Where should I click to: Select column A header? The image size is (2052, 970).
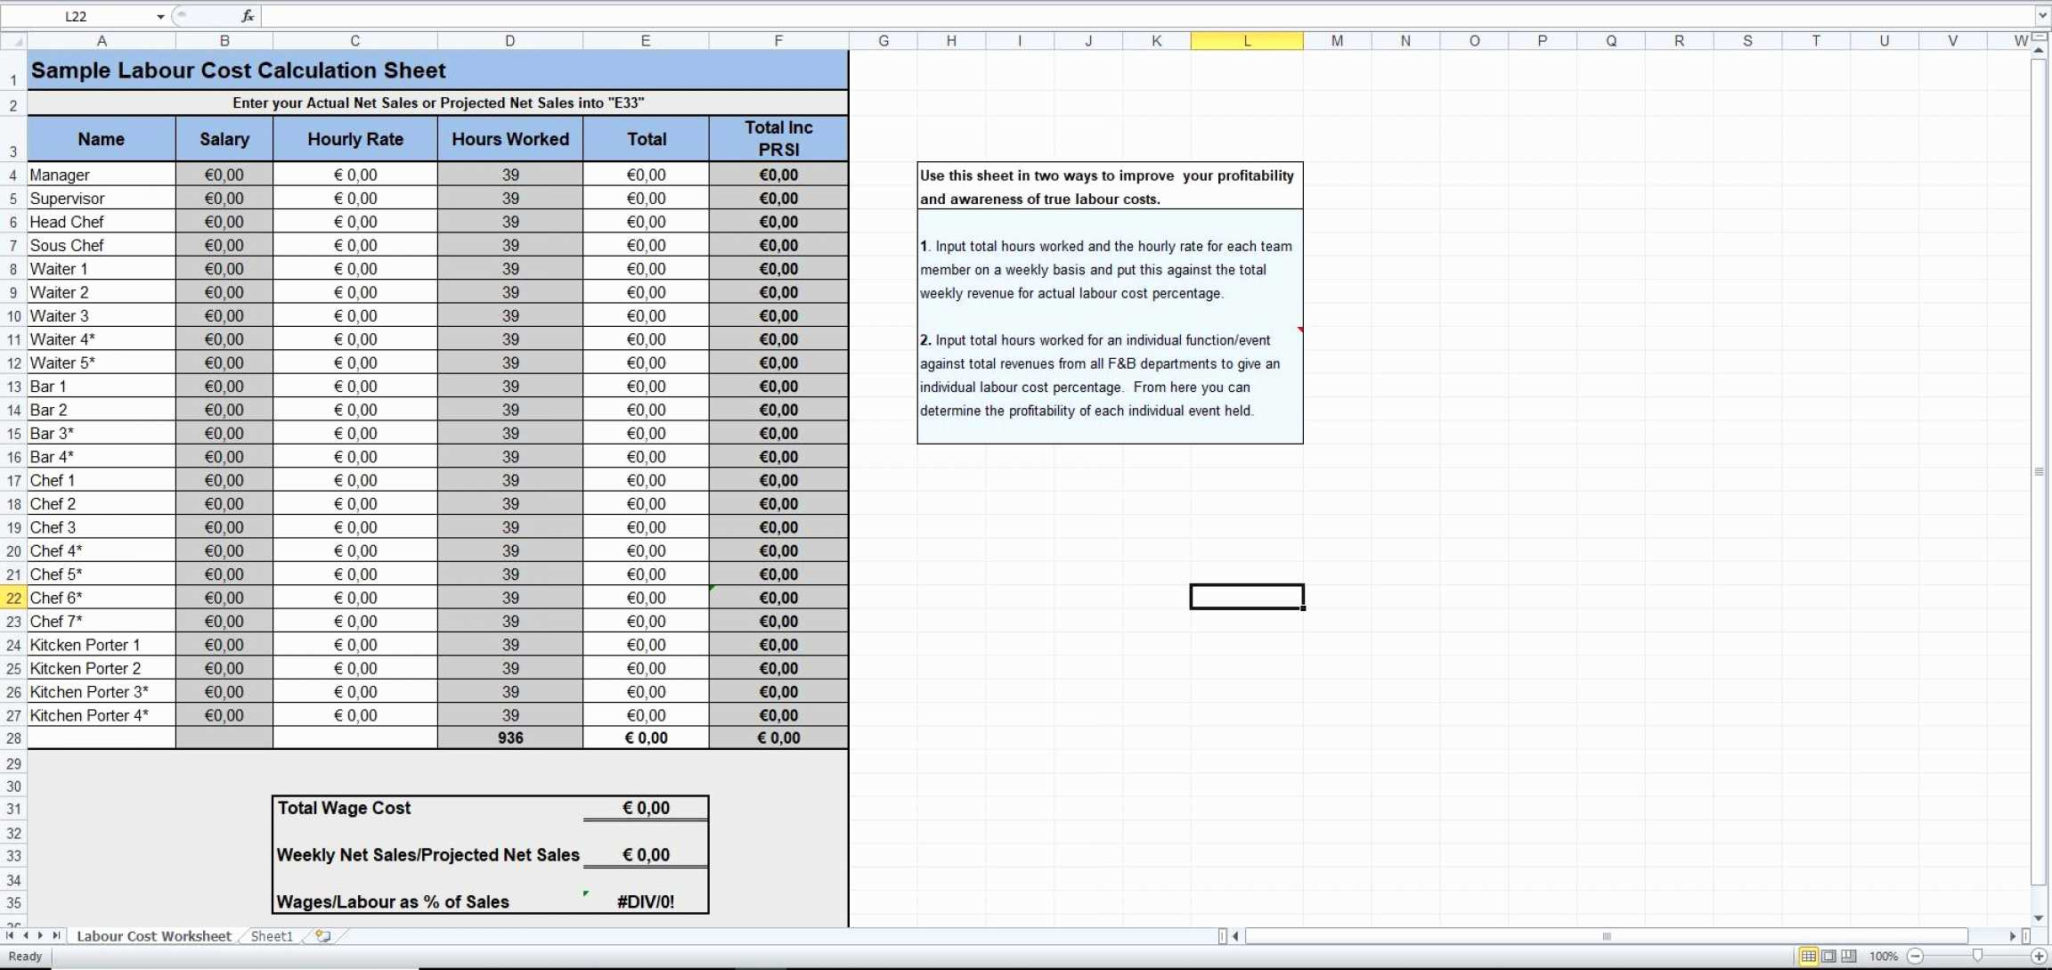click(x=101, y=41)
